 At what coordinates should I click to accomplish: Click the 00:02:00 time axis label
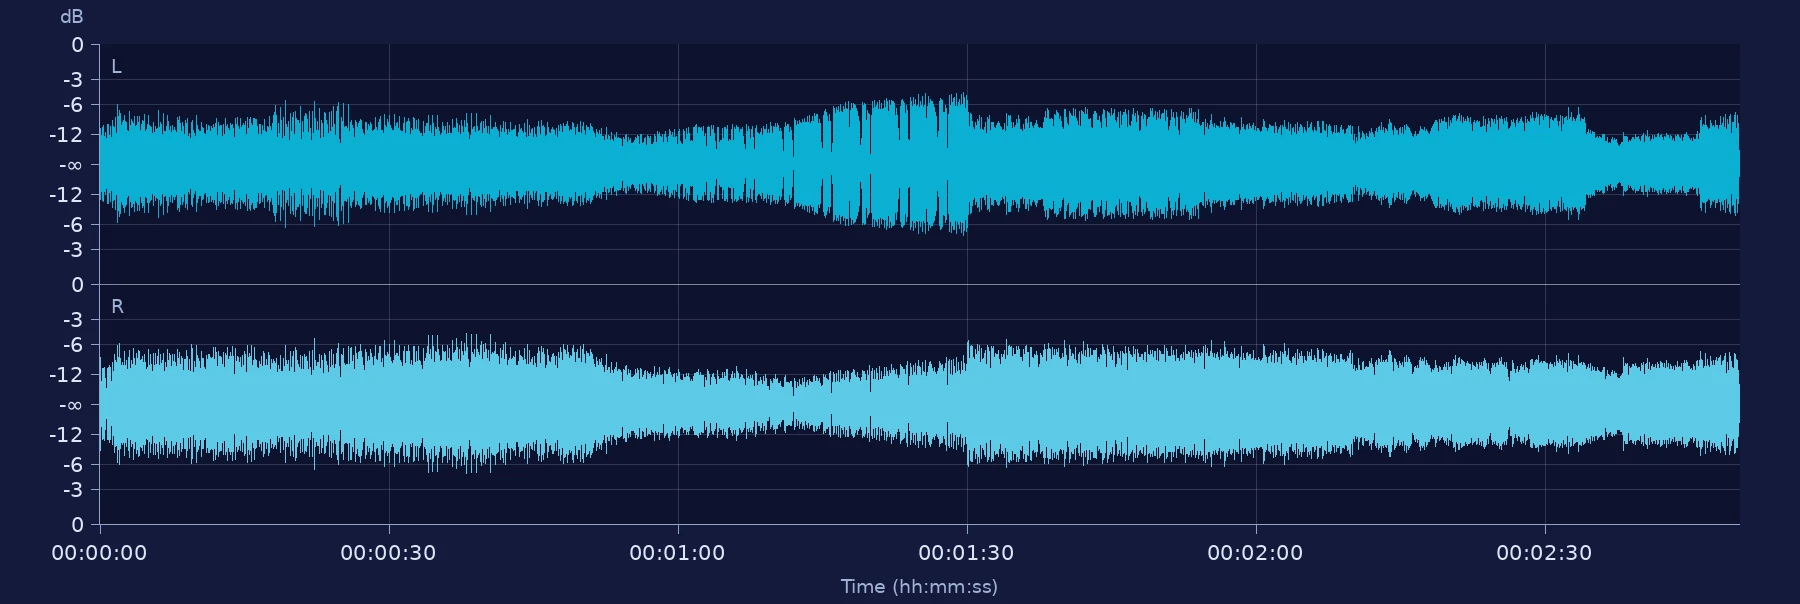coord(1255,553)
